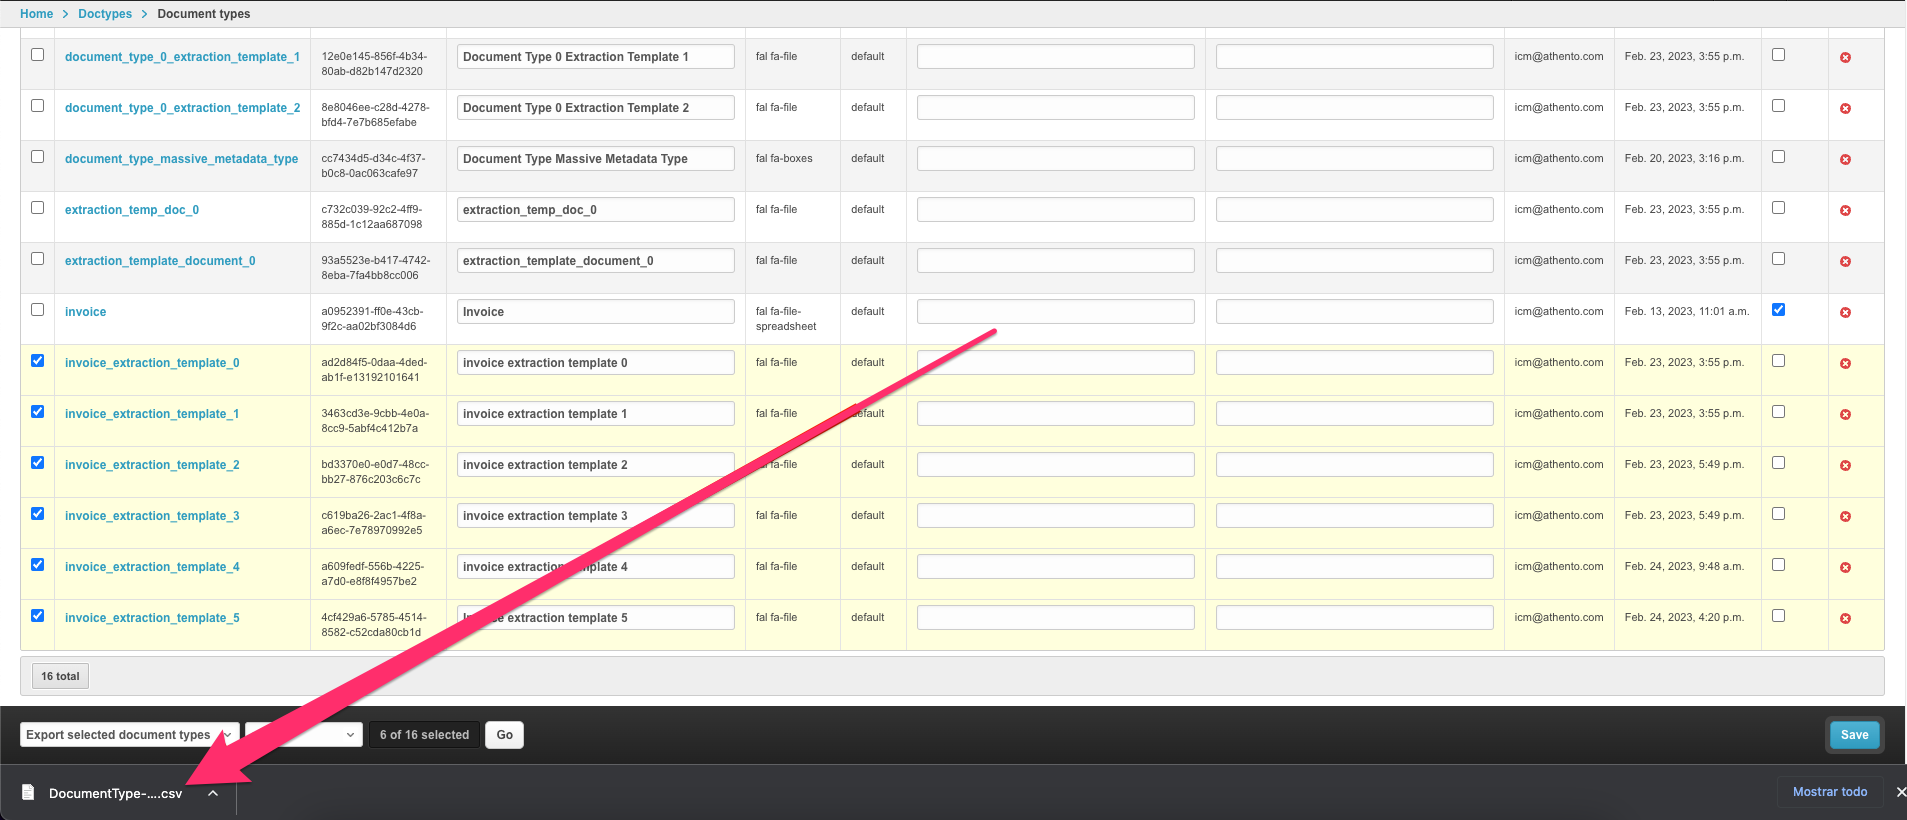Click delete icon for invoice_extraction_template_2 row

point(1845,466)
